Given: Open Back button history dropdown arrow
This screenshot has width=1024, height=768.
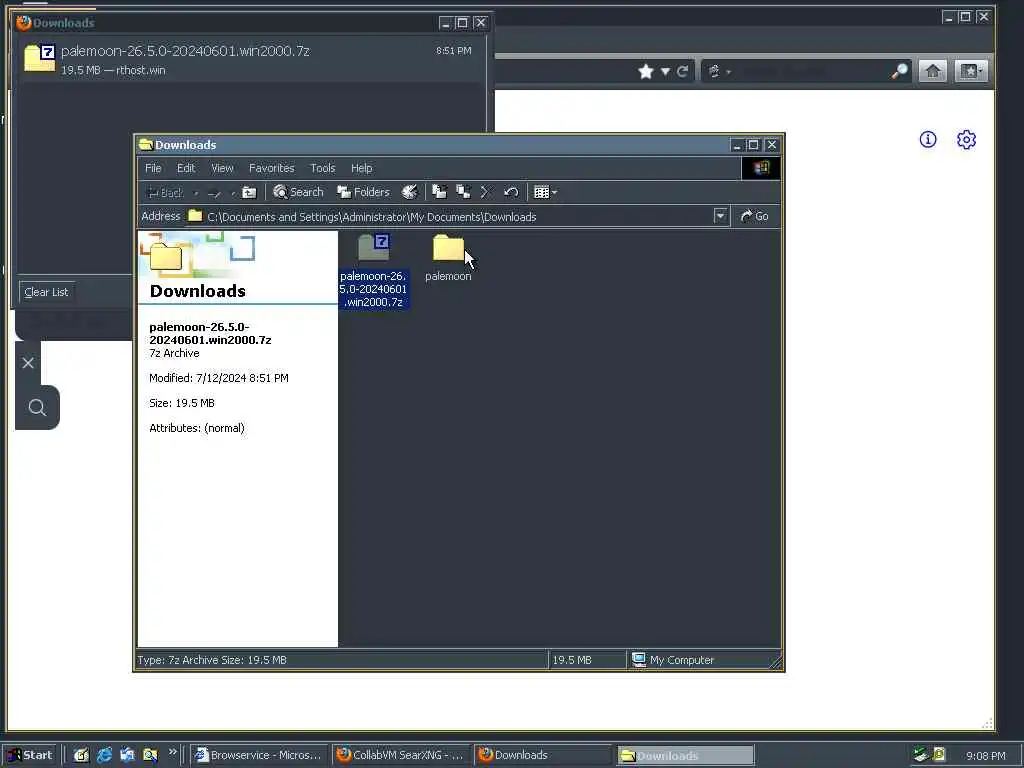Looking at the screenshot, I should (196, 193).
